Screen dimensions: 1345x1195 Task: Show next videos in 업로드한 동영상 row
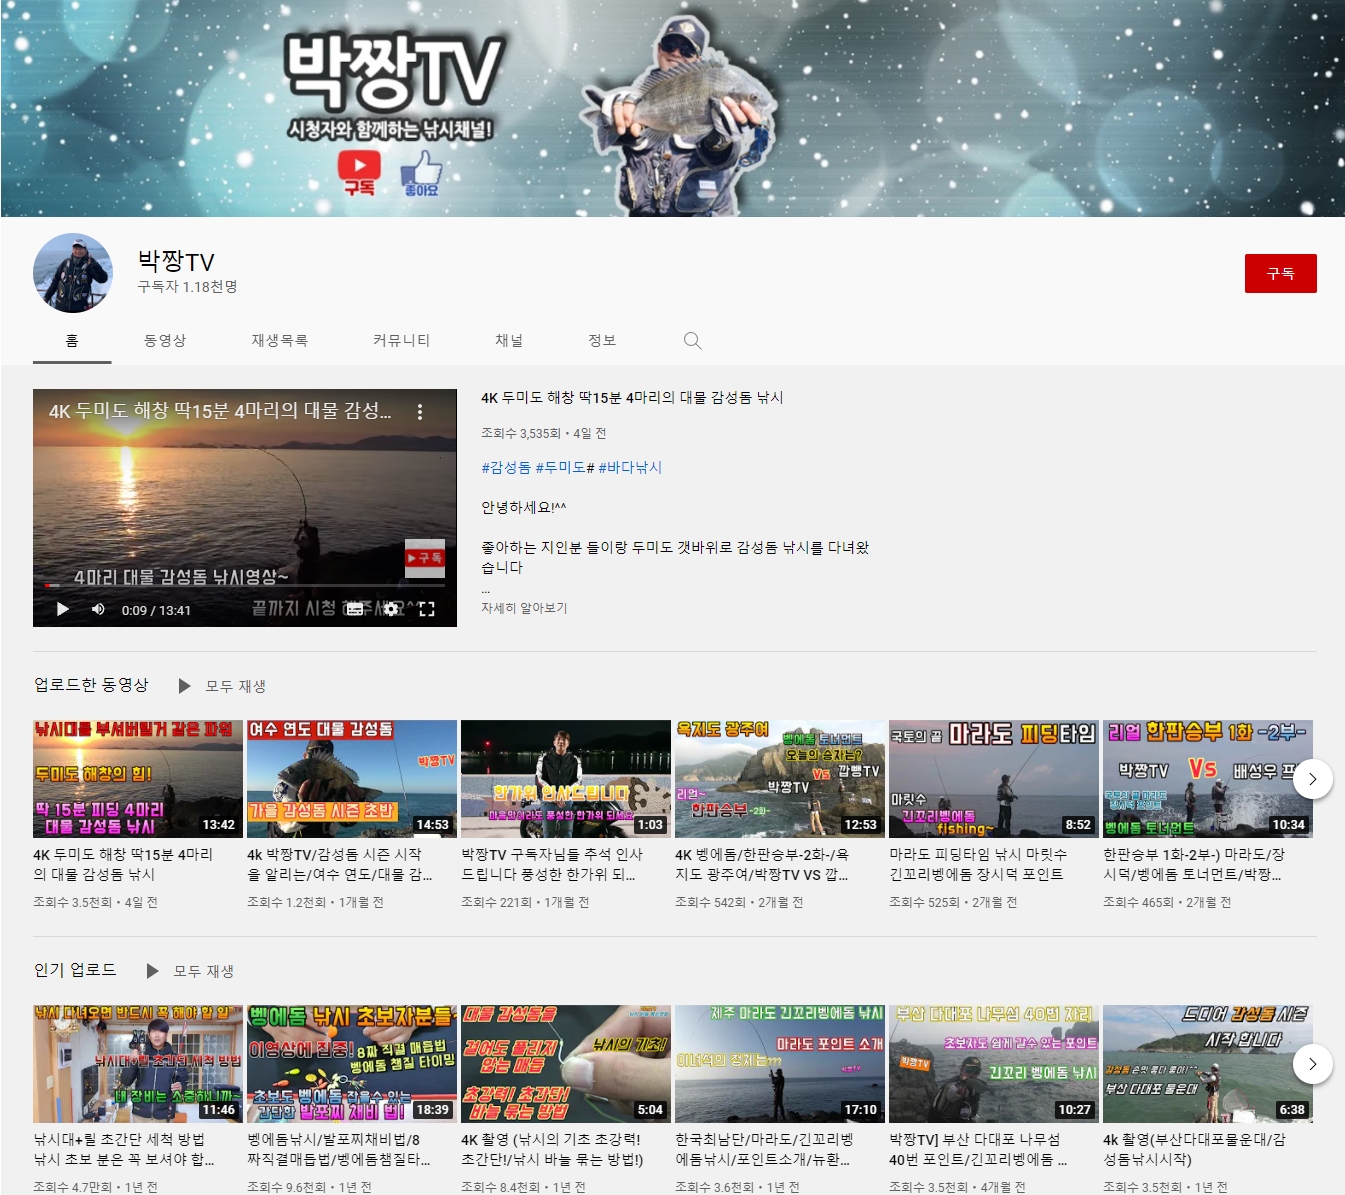pos(1312,779)
